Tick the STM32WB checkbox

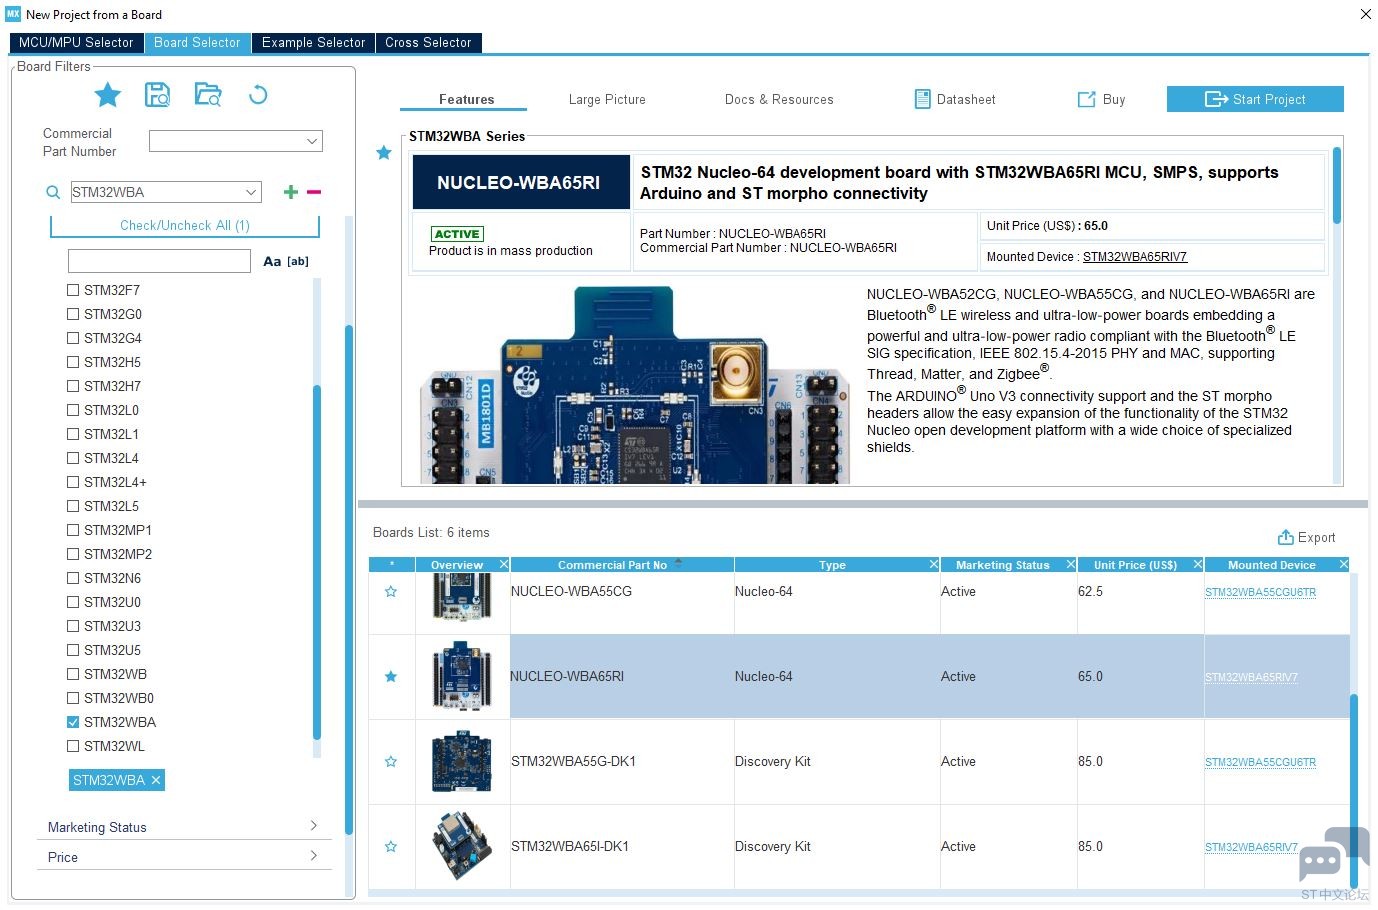pos(73,674)
